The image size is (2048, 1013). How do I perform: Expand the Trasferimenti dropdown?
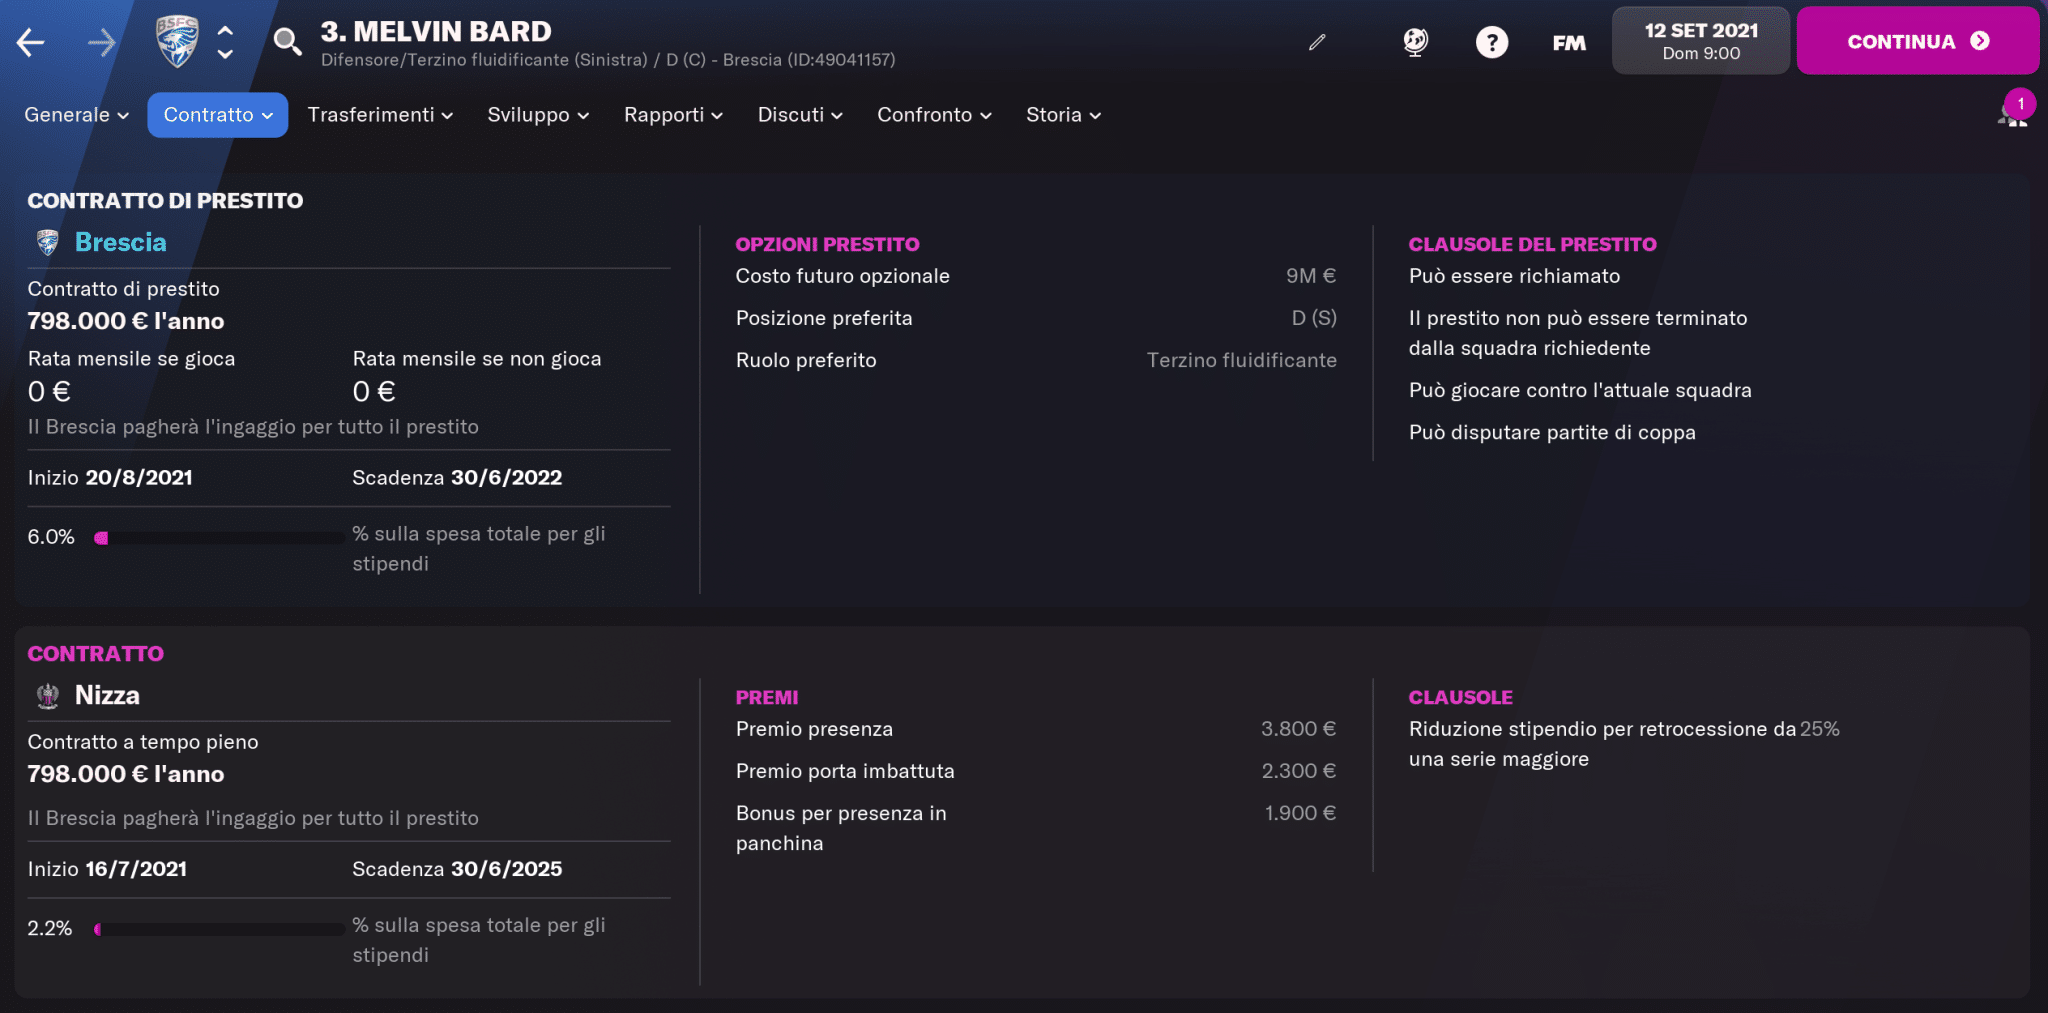[x=380, y=114]
